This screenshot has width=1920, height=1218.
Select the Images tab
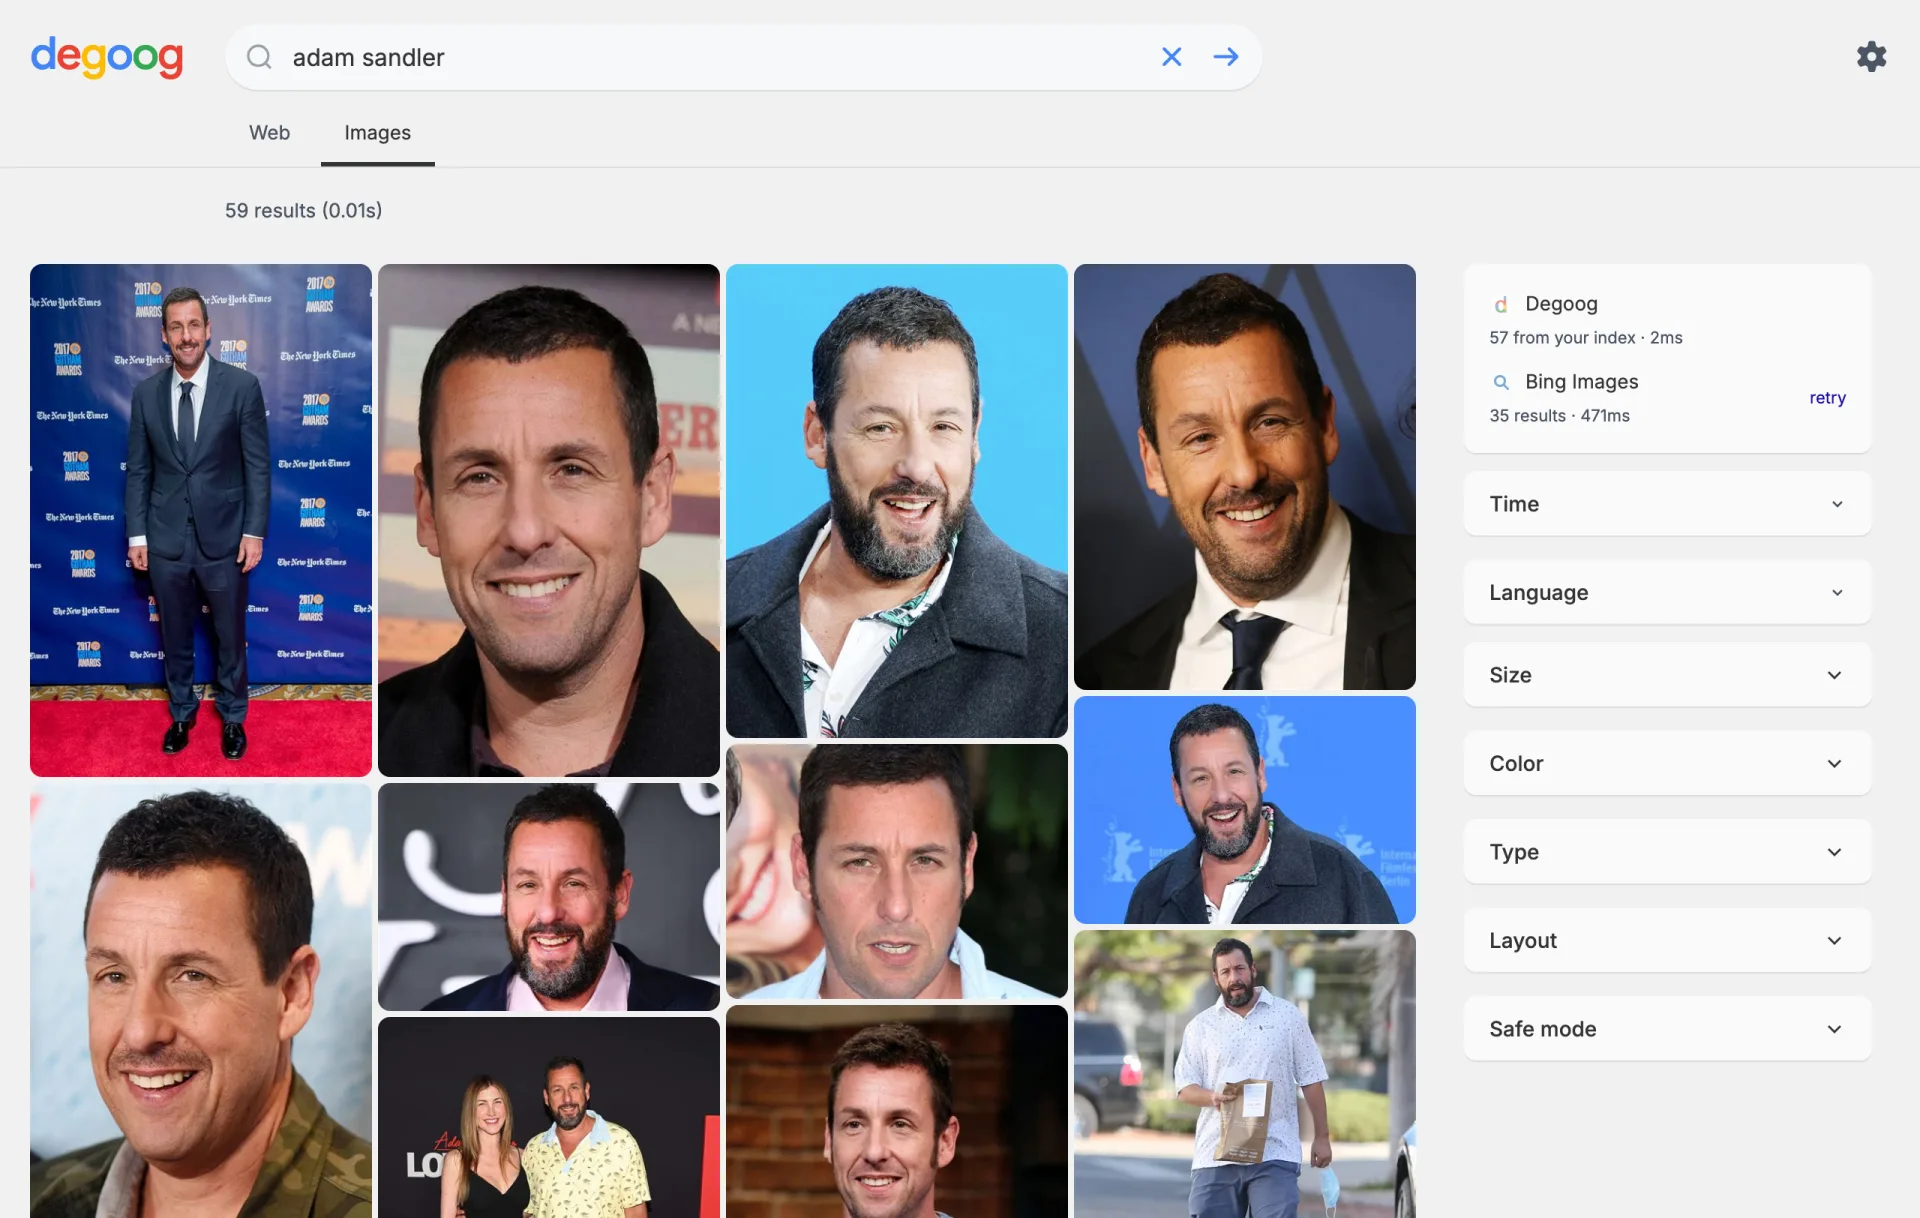[x=377, y=133]
